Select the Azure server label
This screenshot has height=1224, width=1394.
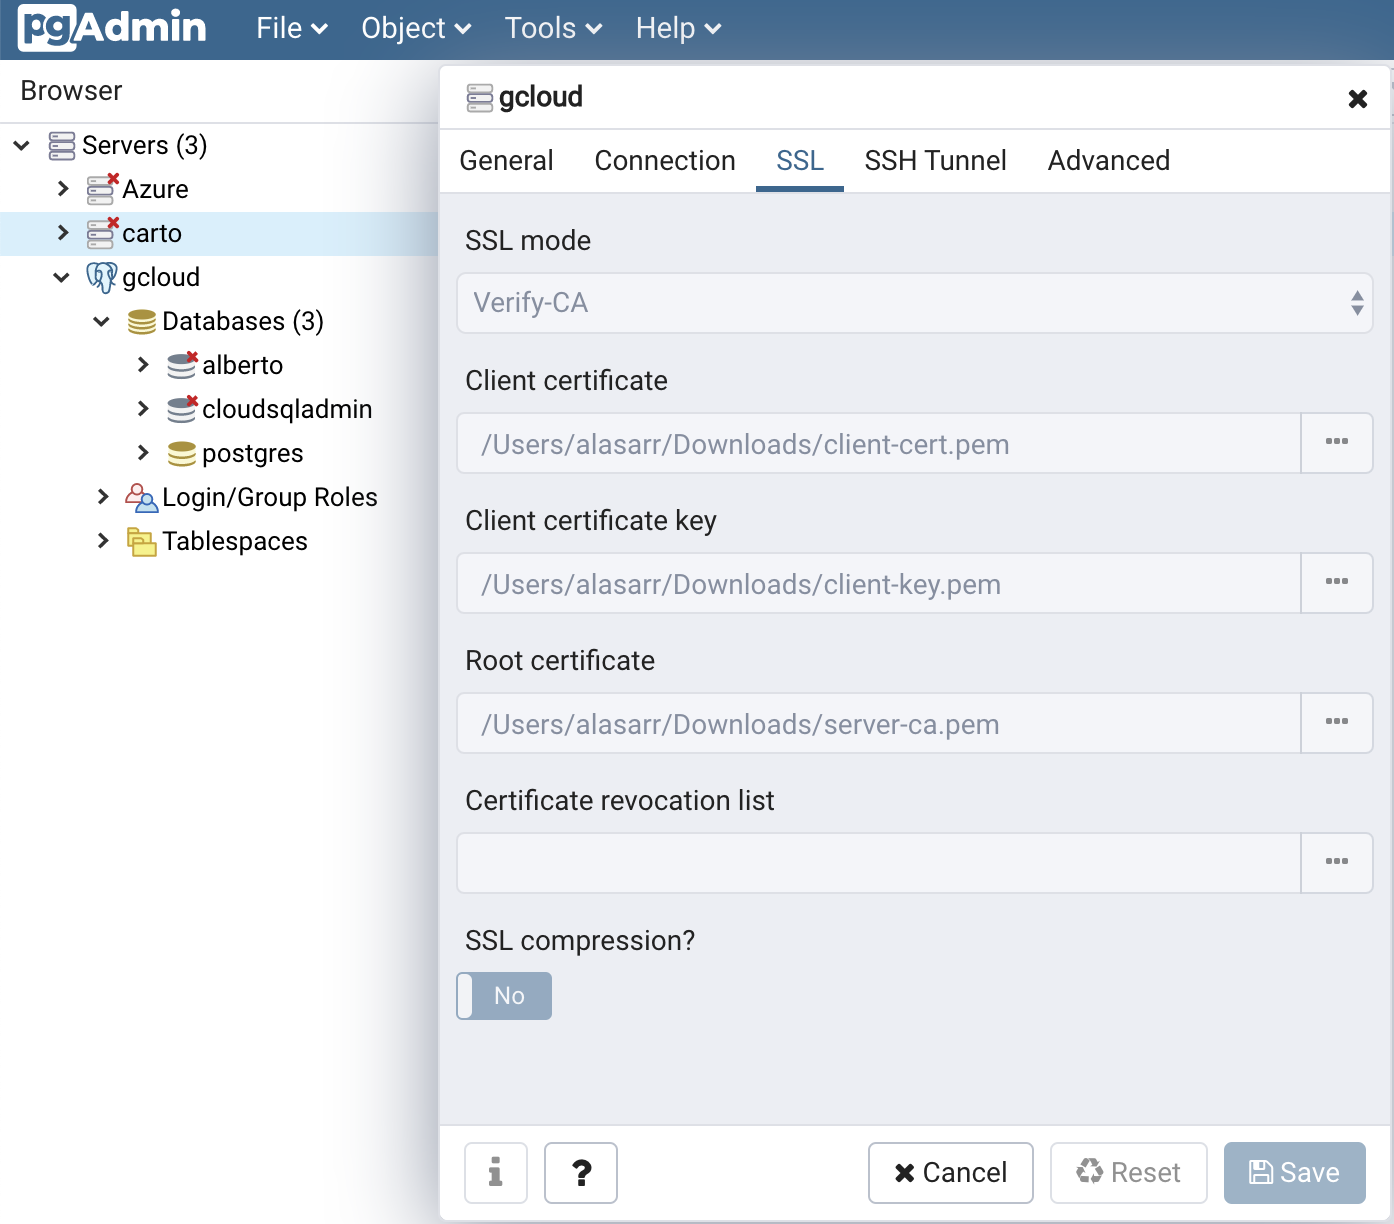[155, 189]
